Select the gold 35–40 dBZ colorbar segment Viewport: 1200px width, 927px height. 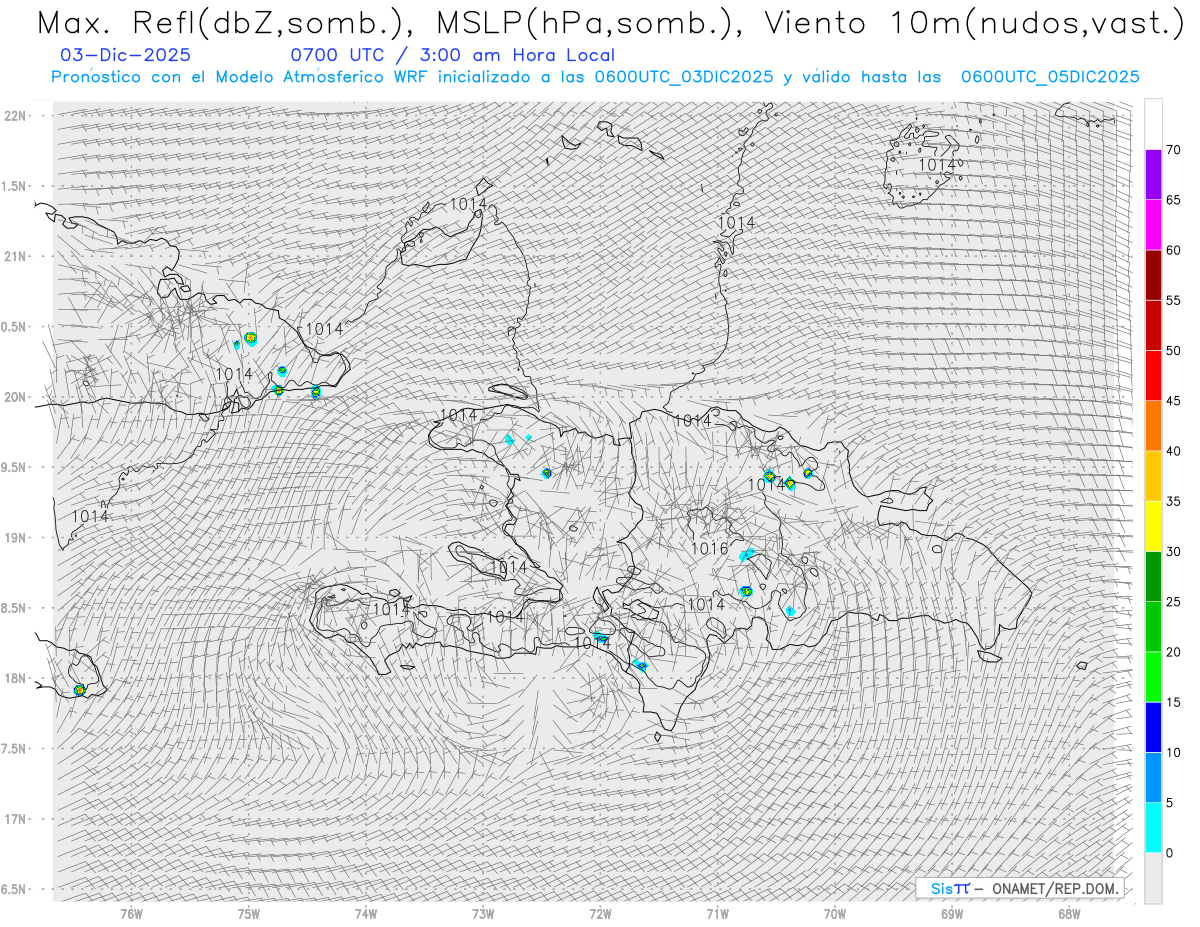(x=1153, y=476)
